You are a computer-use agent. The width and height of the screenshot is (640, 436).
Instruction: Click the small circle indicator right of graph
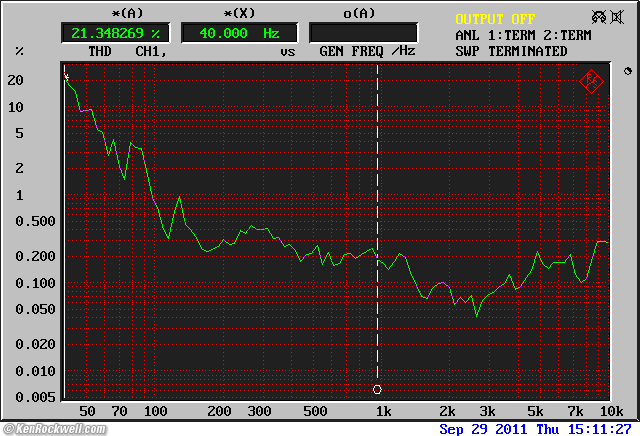[628, 71]
